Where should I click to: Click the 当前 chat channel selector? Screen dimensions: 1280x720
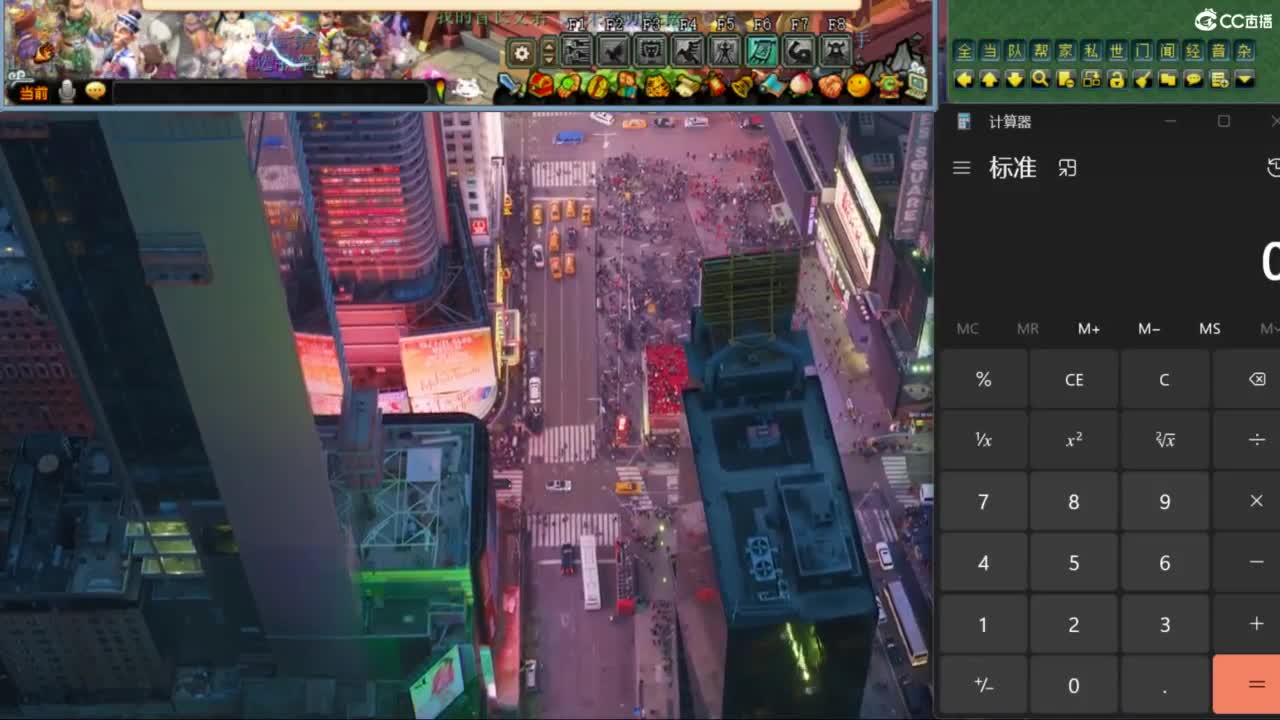[x=32, y=93]
